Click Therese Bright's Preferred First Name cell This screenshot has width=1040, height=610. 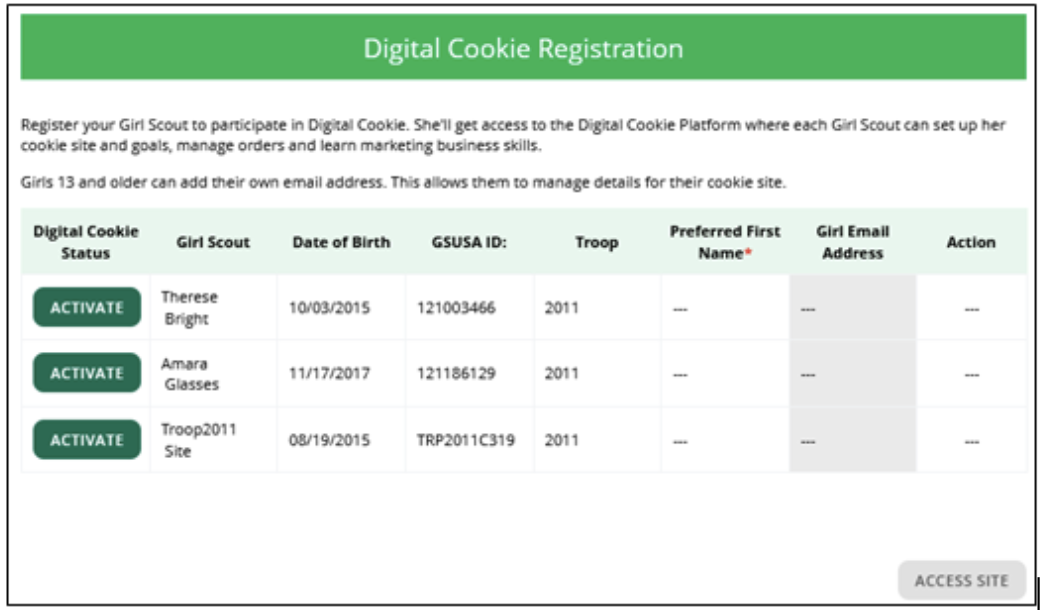724,308
